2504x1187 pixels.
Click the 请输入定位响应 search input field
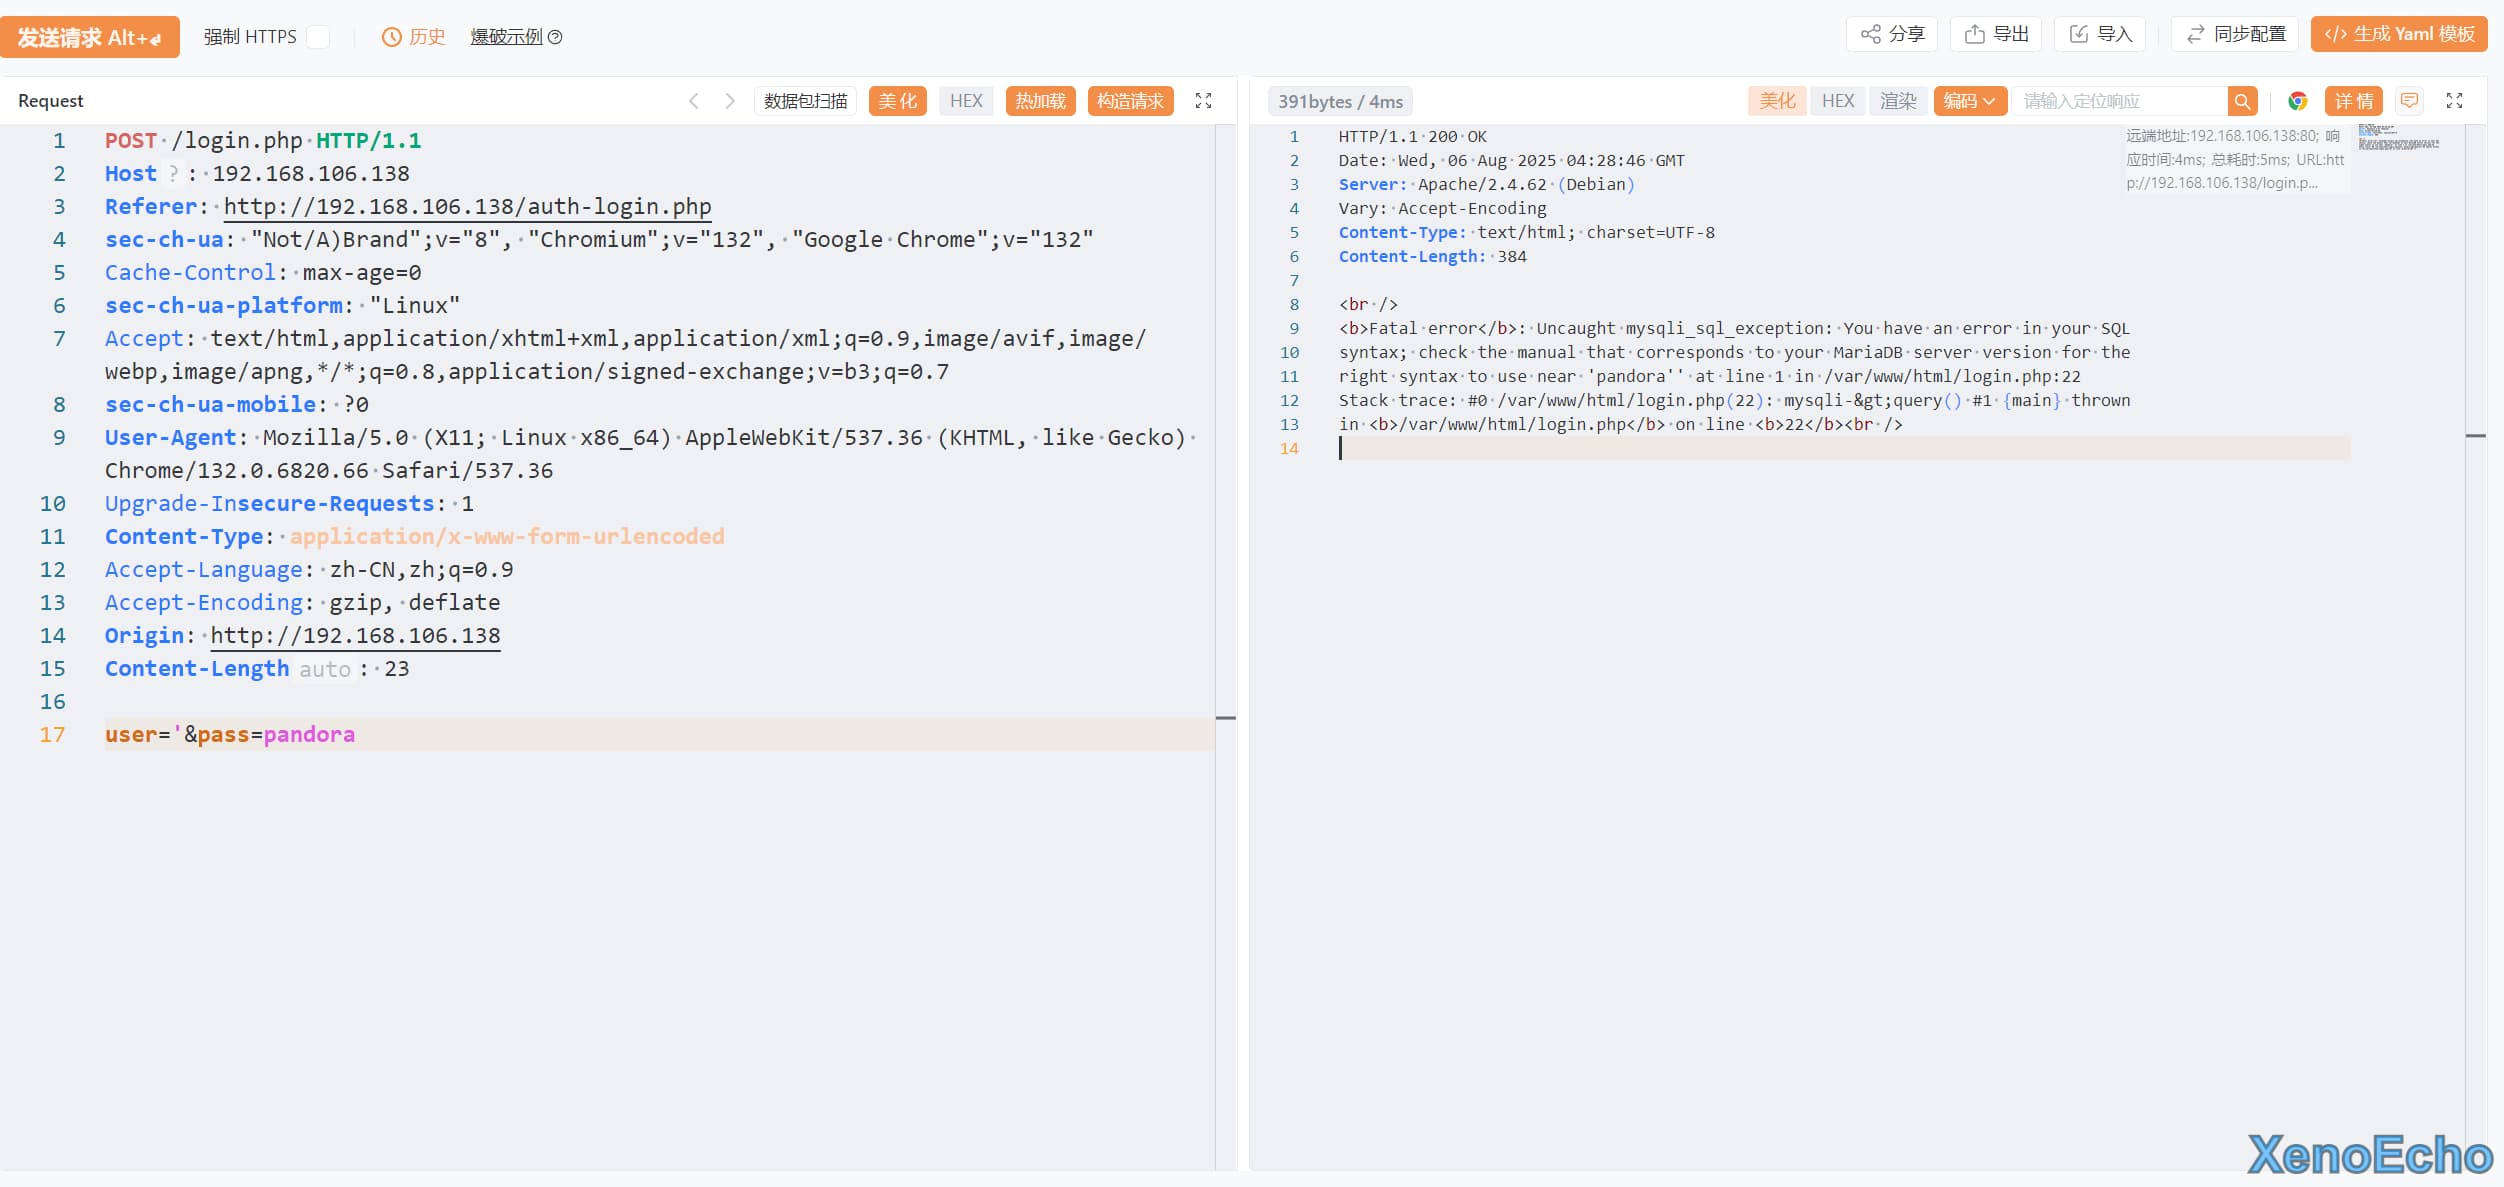2119,101
